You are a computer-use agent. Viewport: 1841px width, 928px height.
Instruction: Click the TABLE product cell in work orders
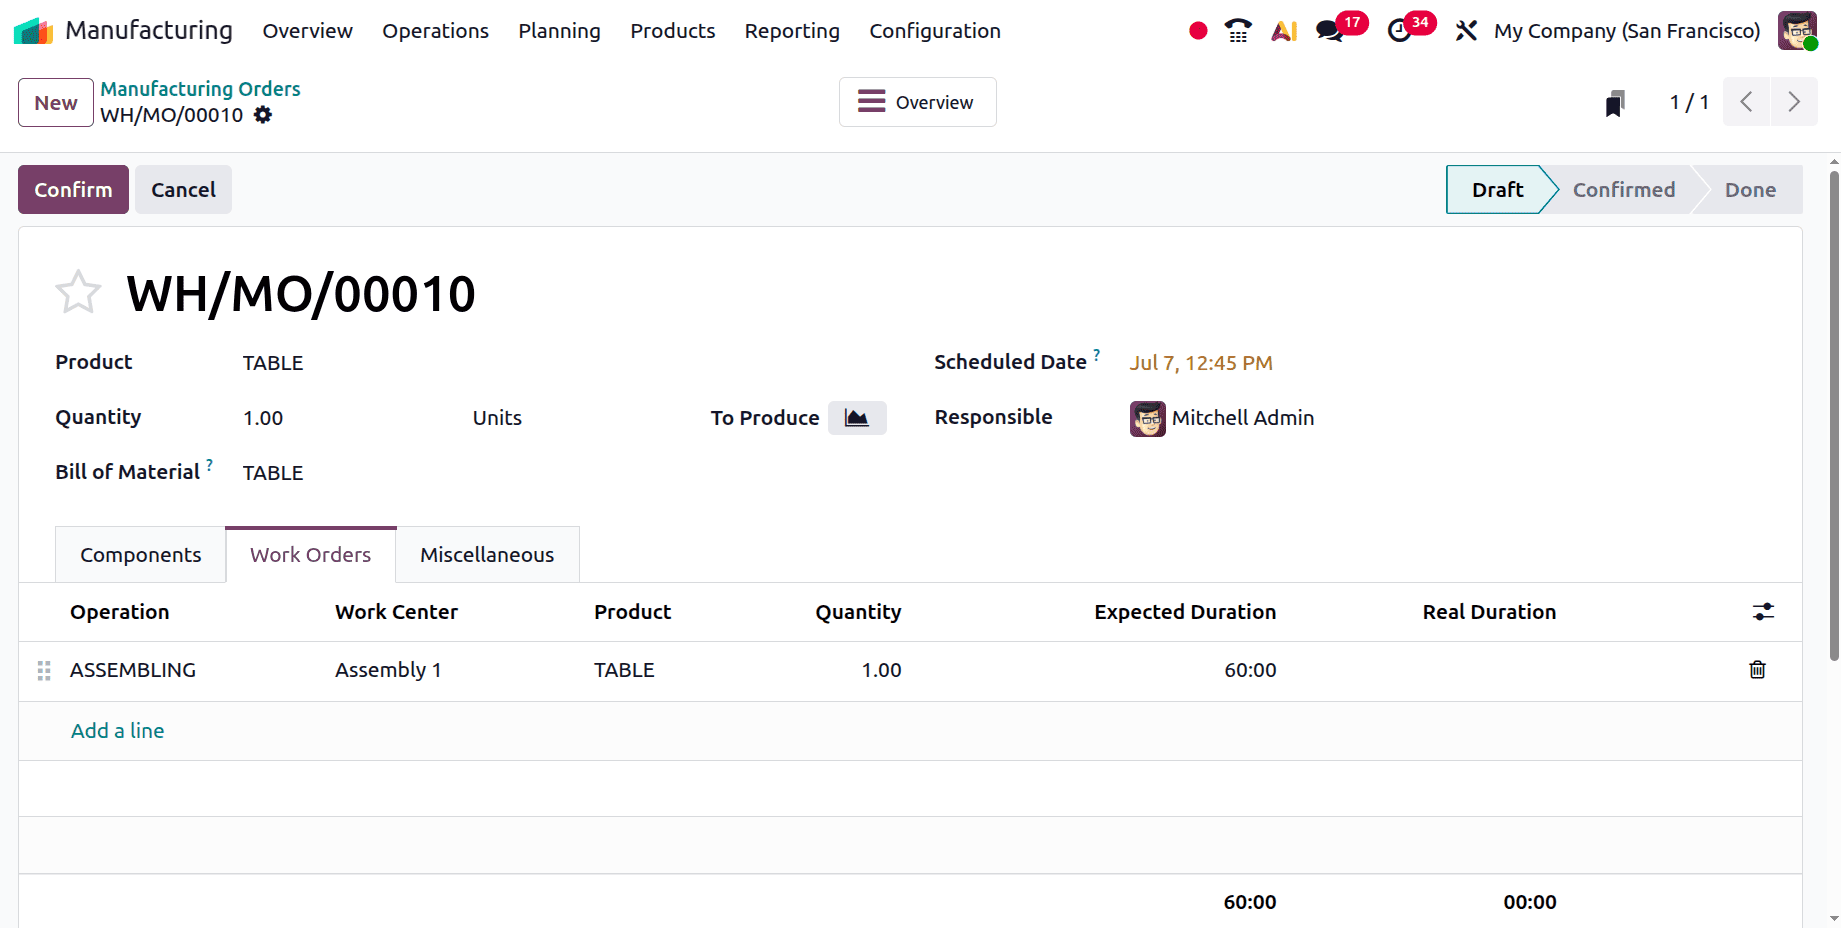click(x=624, y=670)
